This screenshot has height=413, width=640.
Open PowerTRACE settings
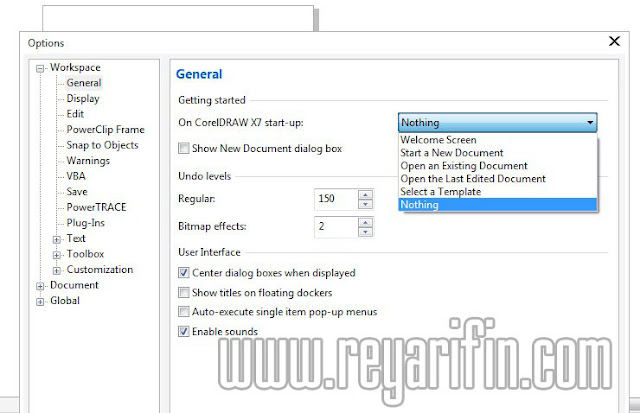[96, 207]
